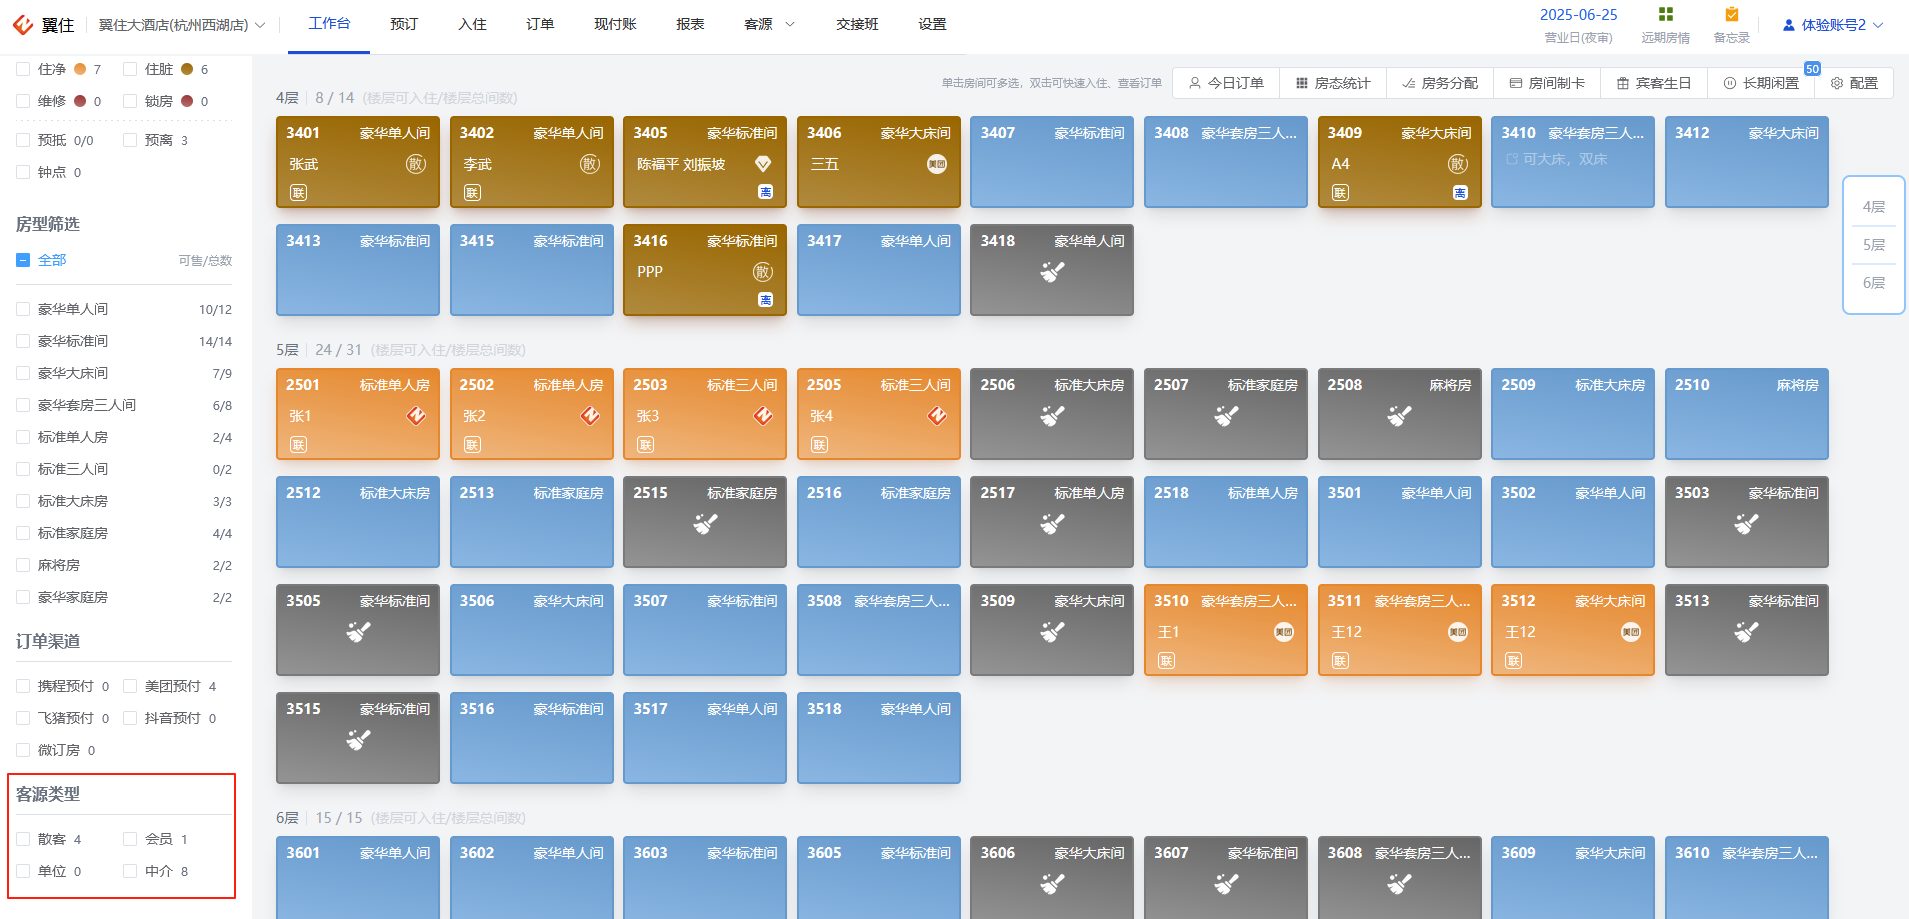Click the 散 icon in room 3416
Image resolution: width=1909 pixels, height=919 pixels.
coord(763,272)
